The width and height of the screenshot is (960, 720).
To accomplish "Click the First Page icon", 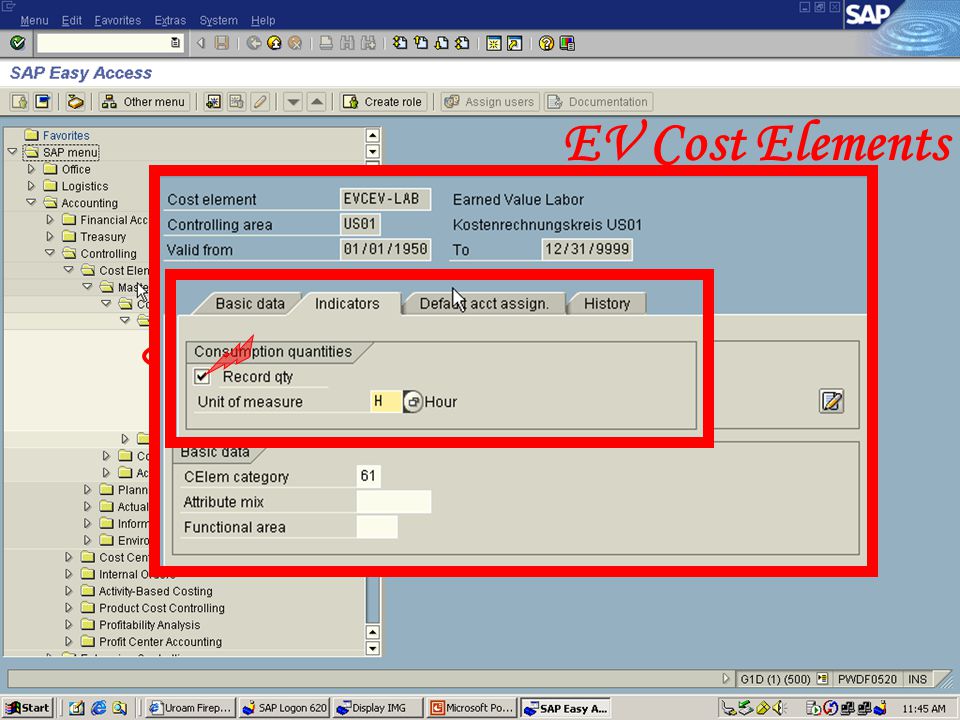I will 400,43.
